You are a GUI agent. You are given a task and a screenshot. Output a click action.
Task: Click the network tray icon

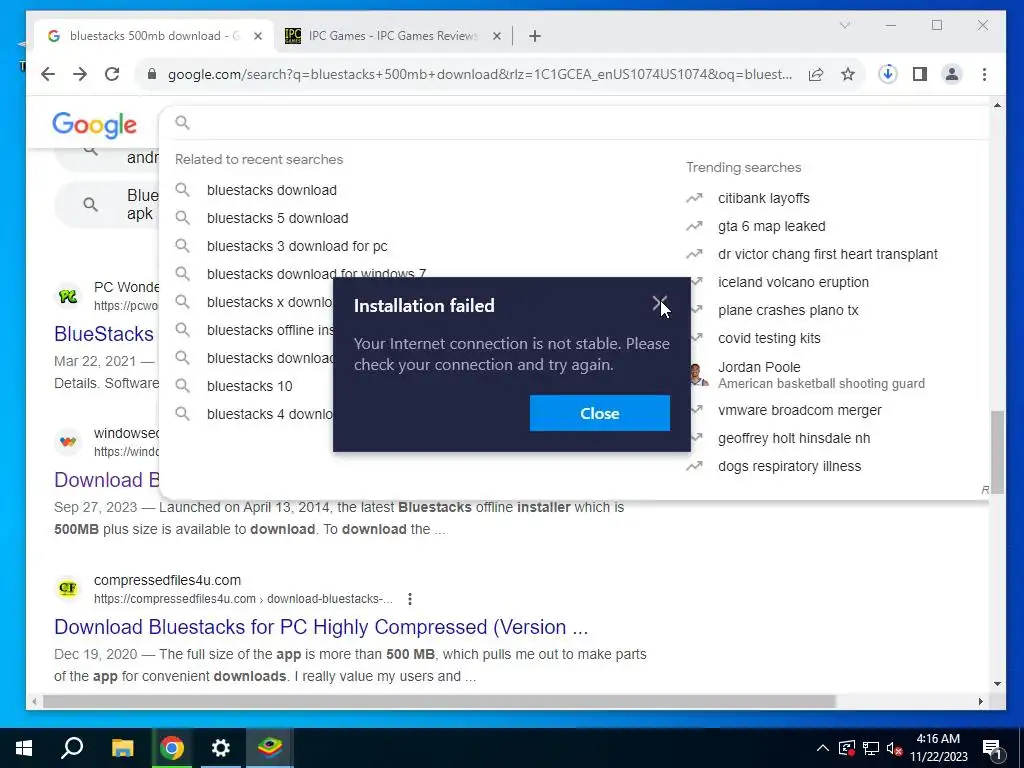(871, 748)
